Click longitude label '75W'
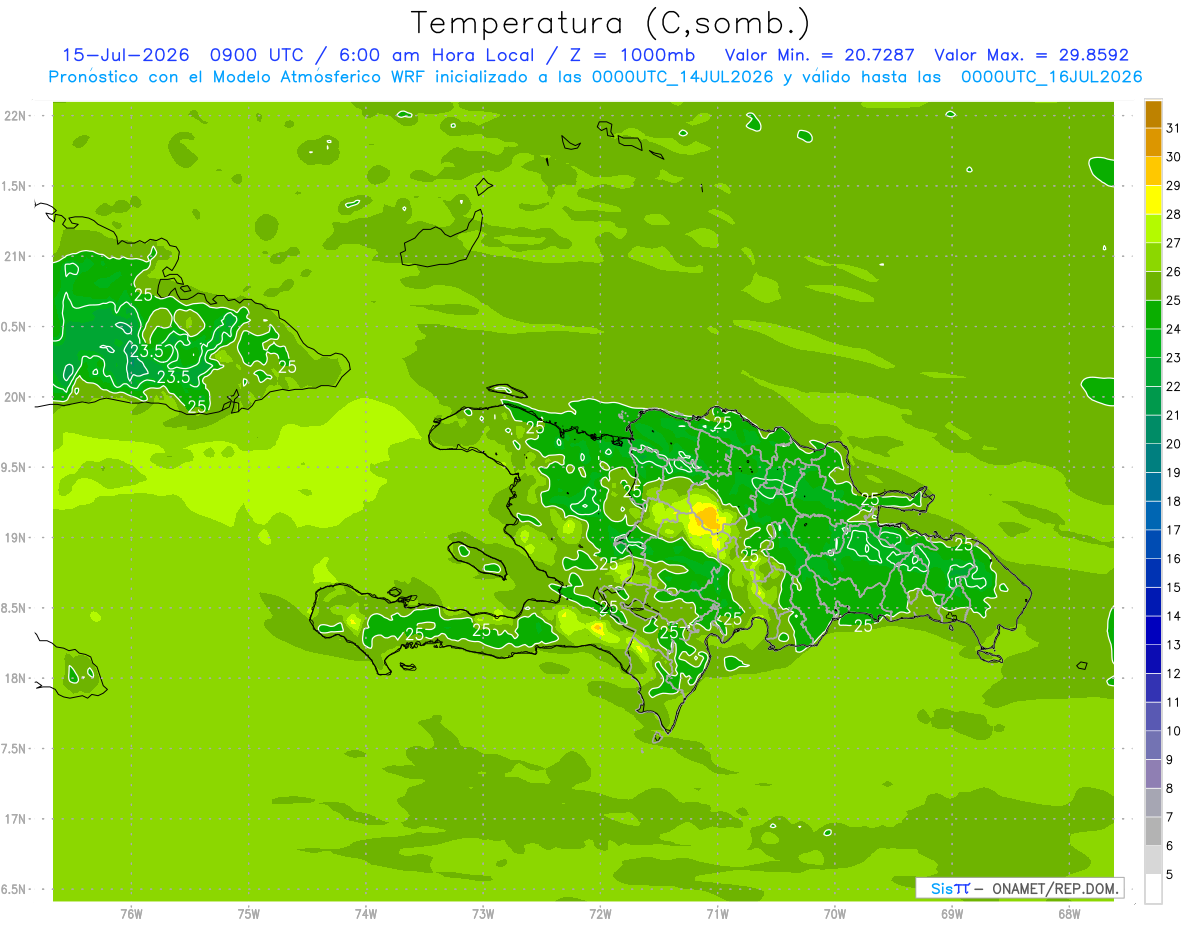Screen dimensions: 1200x927 (x=249, y=915)
